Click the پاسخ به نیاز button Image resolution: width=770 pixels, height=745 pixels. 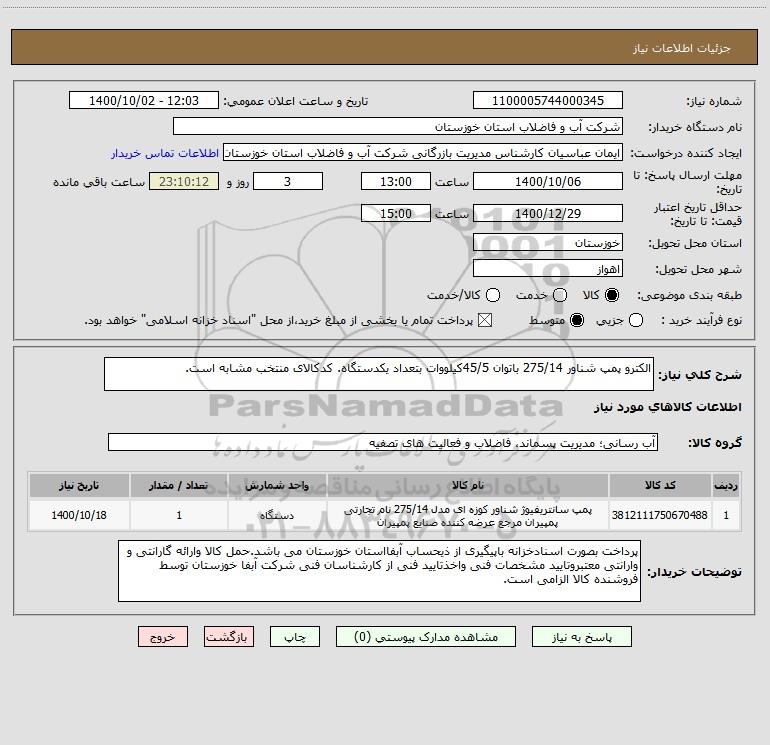(x=582, y=637)
